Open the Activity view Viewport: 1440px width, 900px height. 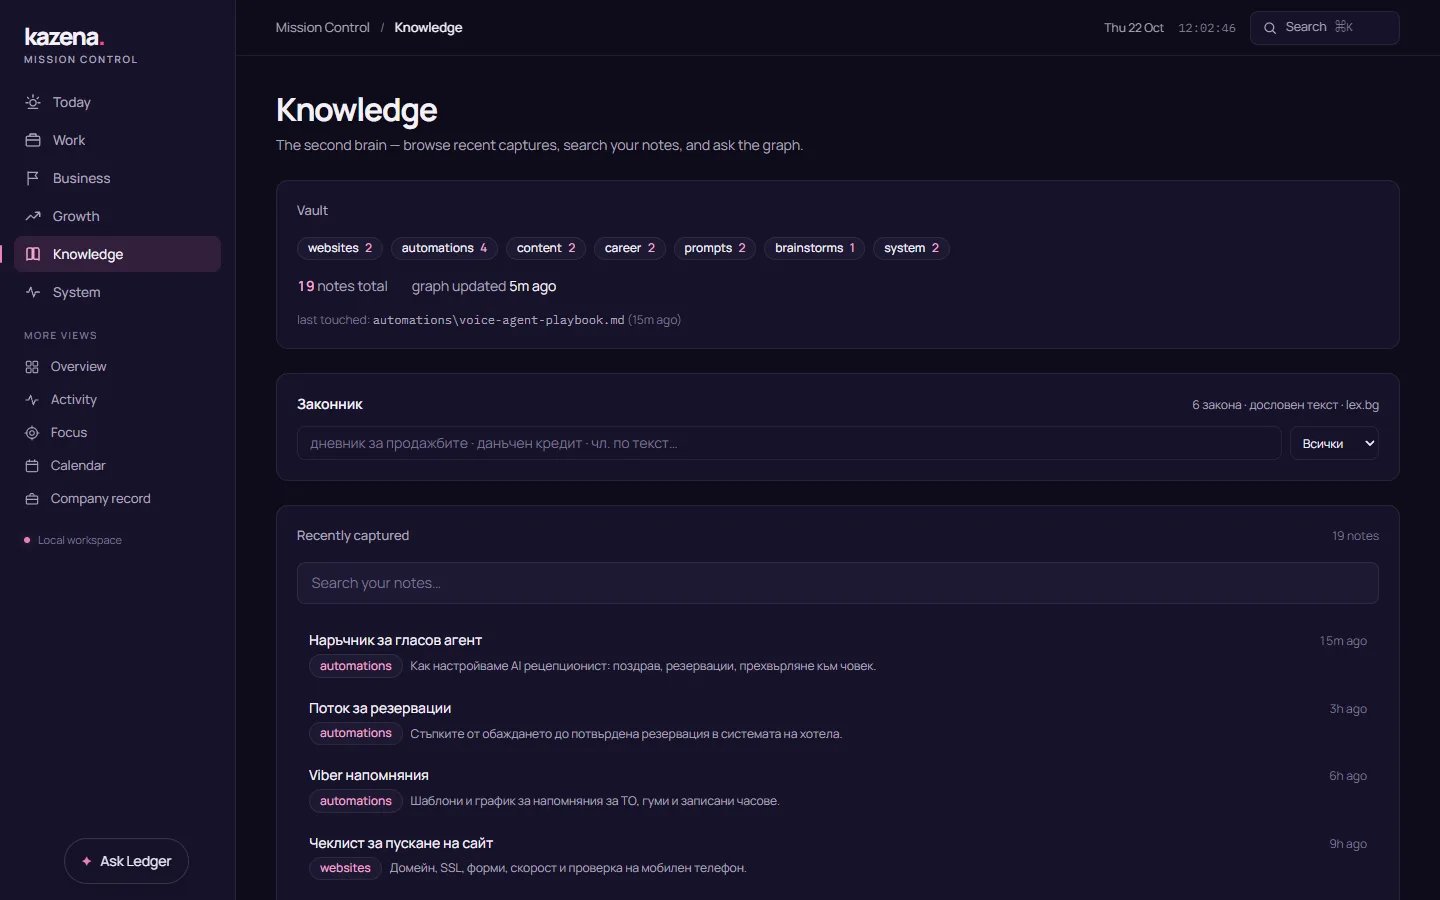coord(118,400)
